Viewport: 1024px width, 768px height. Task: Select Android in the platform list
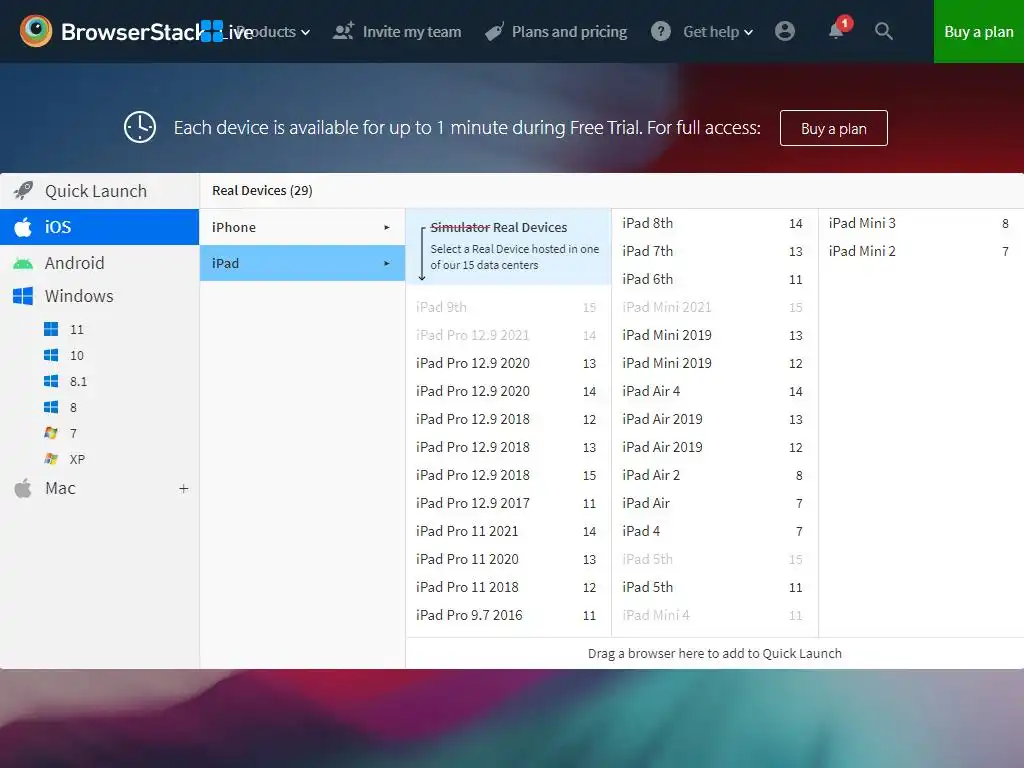click(x=99, y=263)
